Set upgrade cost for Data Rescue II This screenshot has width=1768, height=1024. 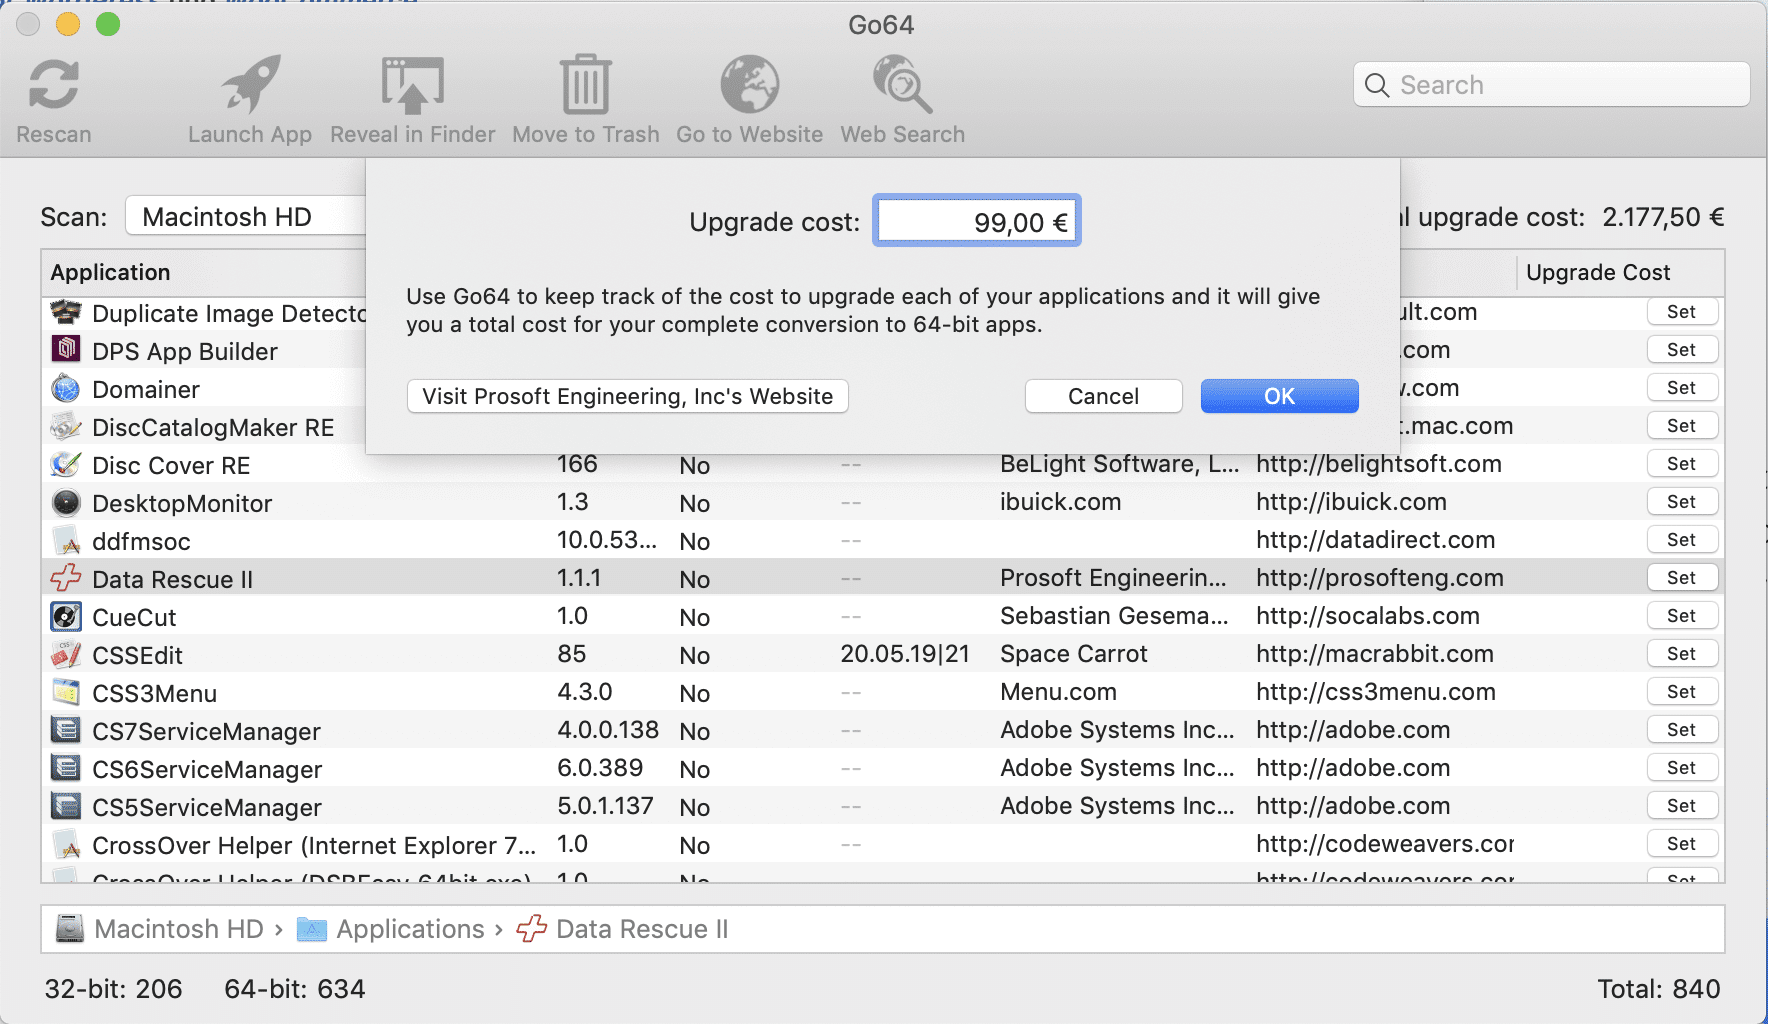1682,578
